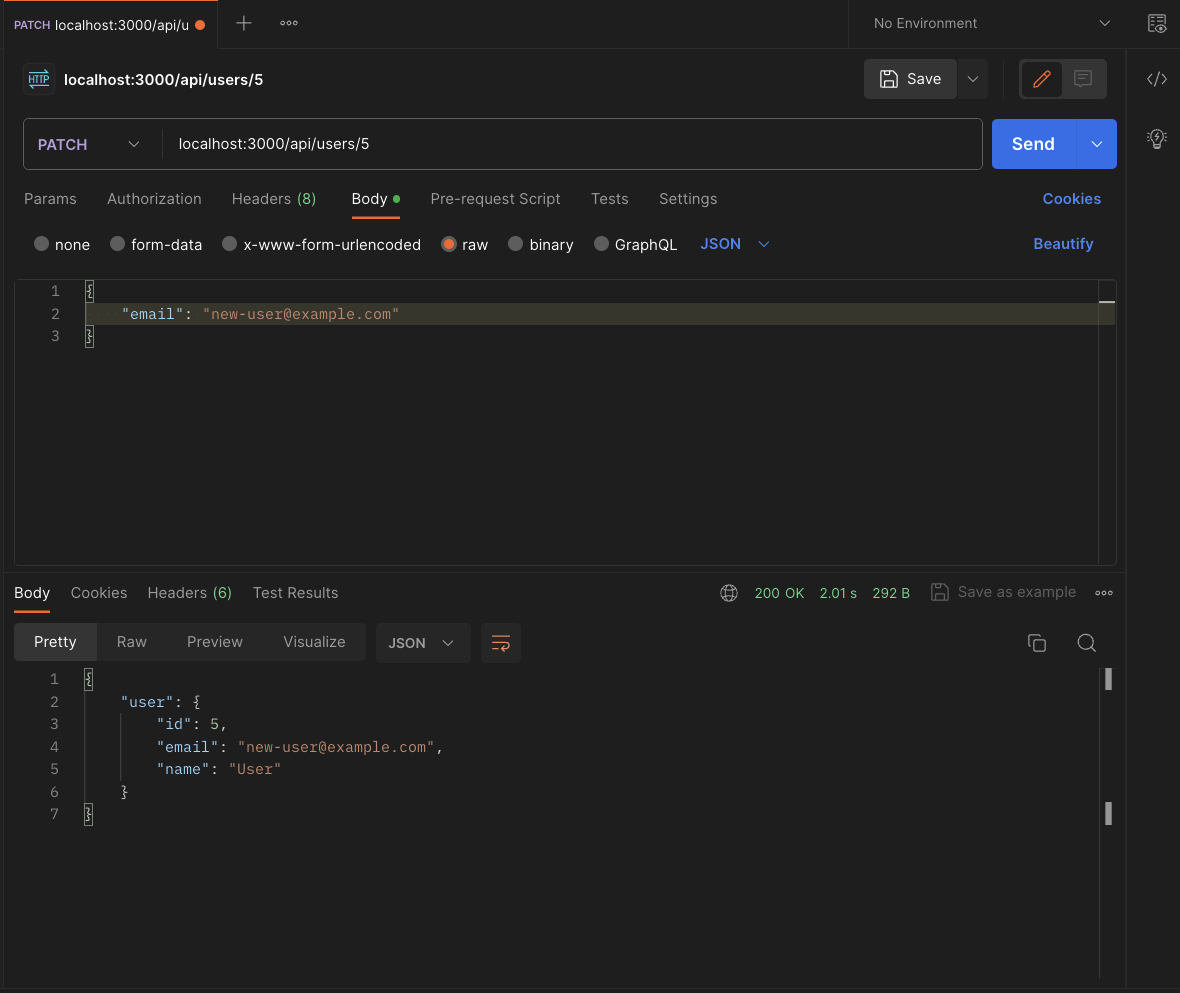Open a new request tab with plus icon
The height and width of the screenshot is (993, 1180).
[x=244, y=23]
